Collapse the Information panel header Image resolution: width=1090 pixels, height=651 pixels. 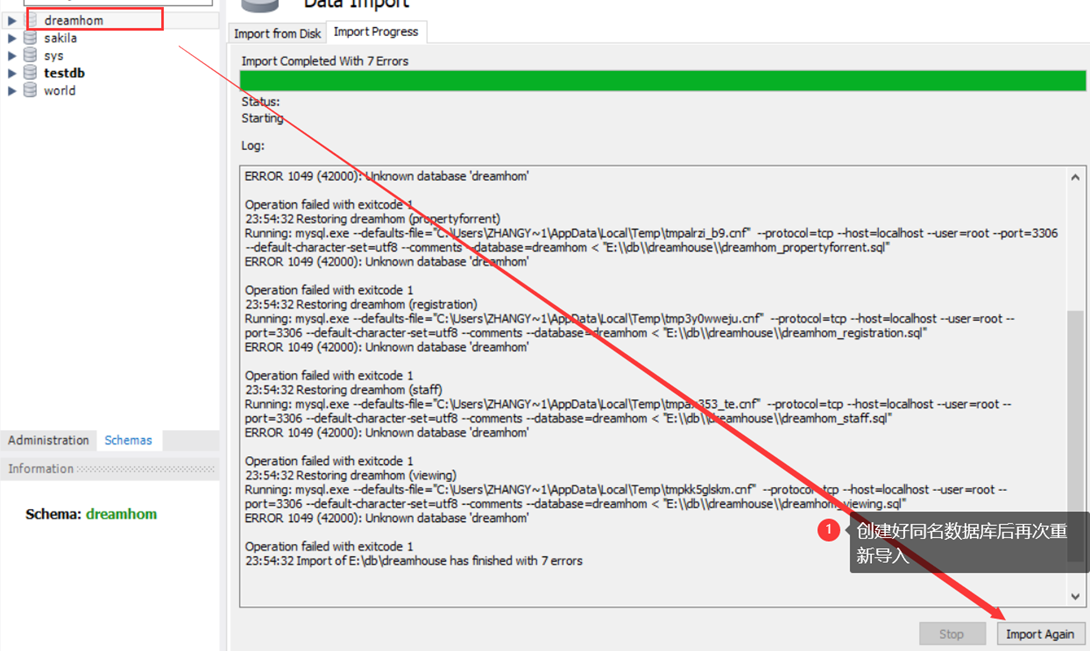40,468
